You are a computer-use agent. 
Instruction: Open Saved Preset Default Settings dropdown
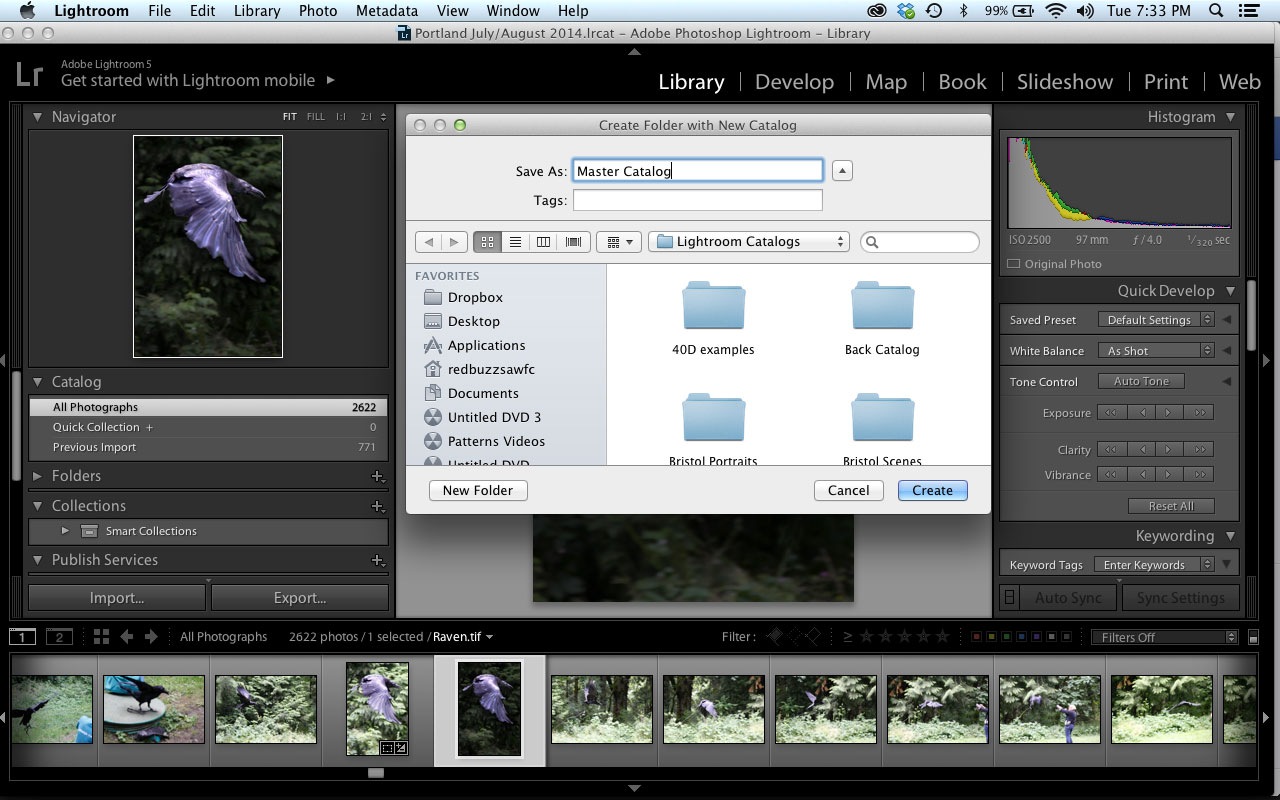[x=1156, y=320]
